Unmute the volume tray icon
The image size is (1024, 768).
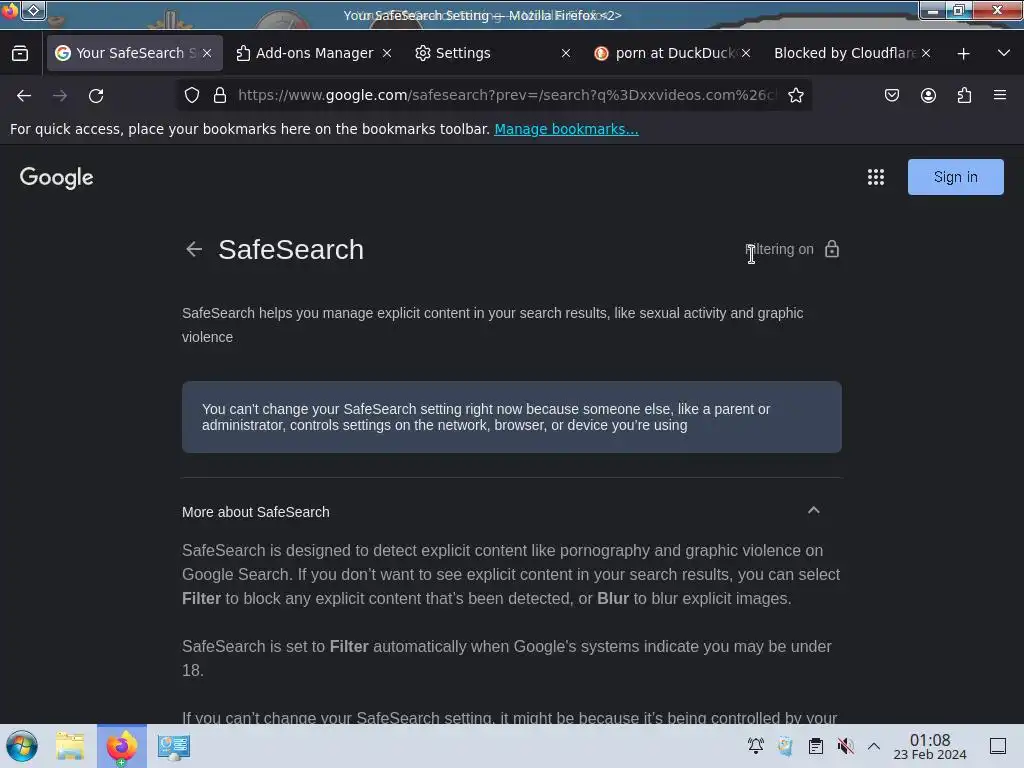(846, 746)
